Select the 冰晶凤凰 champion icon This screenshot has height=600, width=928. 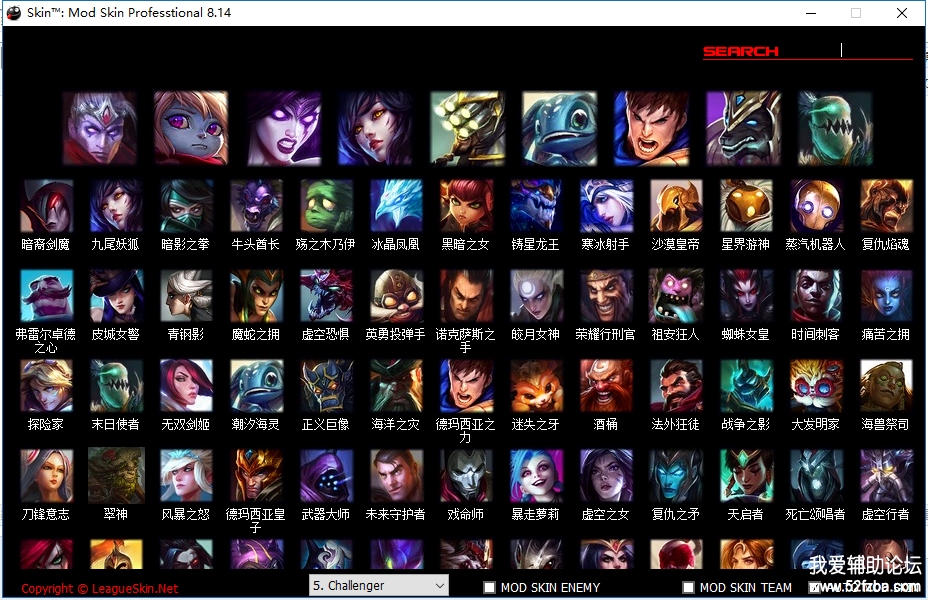396,206
